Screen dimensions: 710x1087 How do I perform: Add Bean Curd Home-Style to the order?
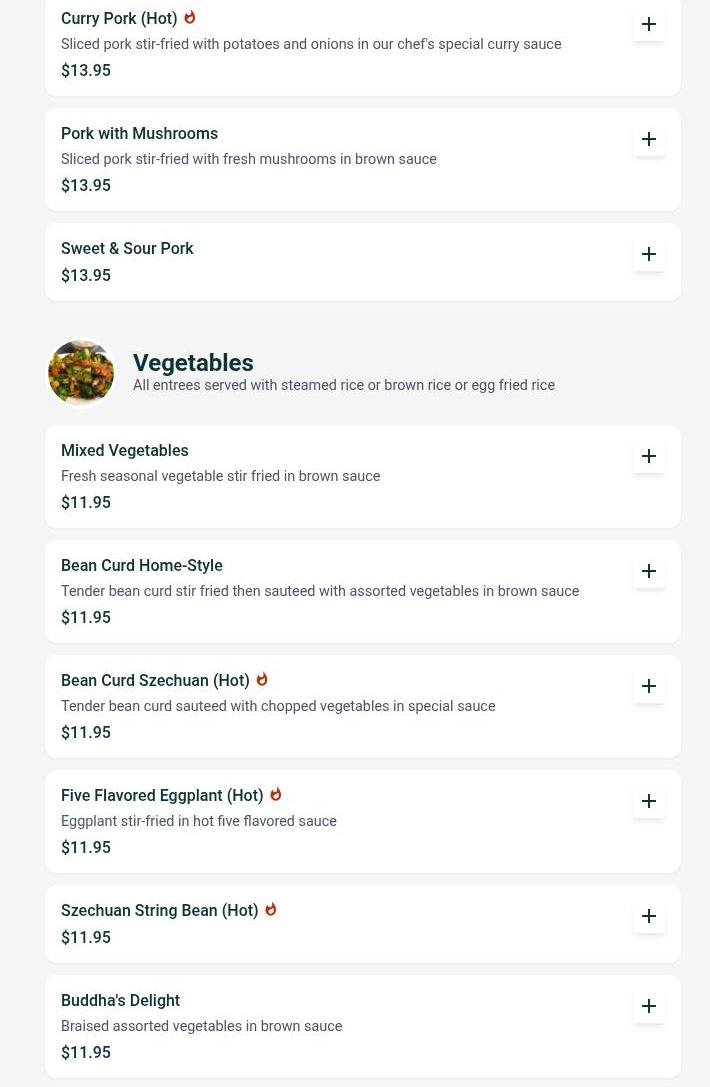pyautogui.click(x=649, y=571)
